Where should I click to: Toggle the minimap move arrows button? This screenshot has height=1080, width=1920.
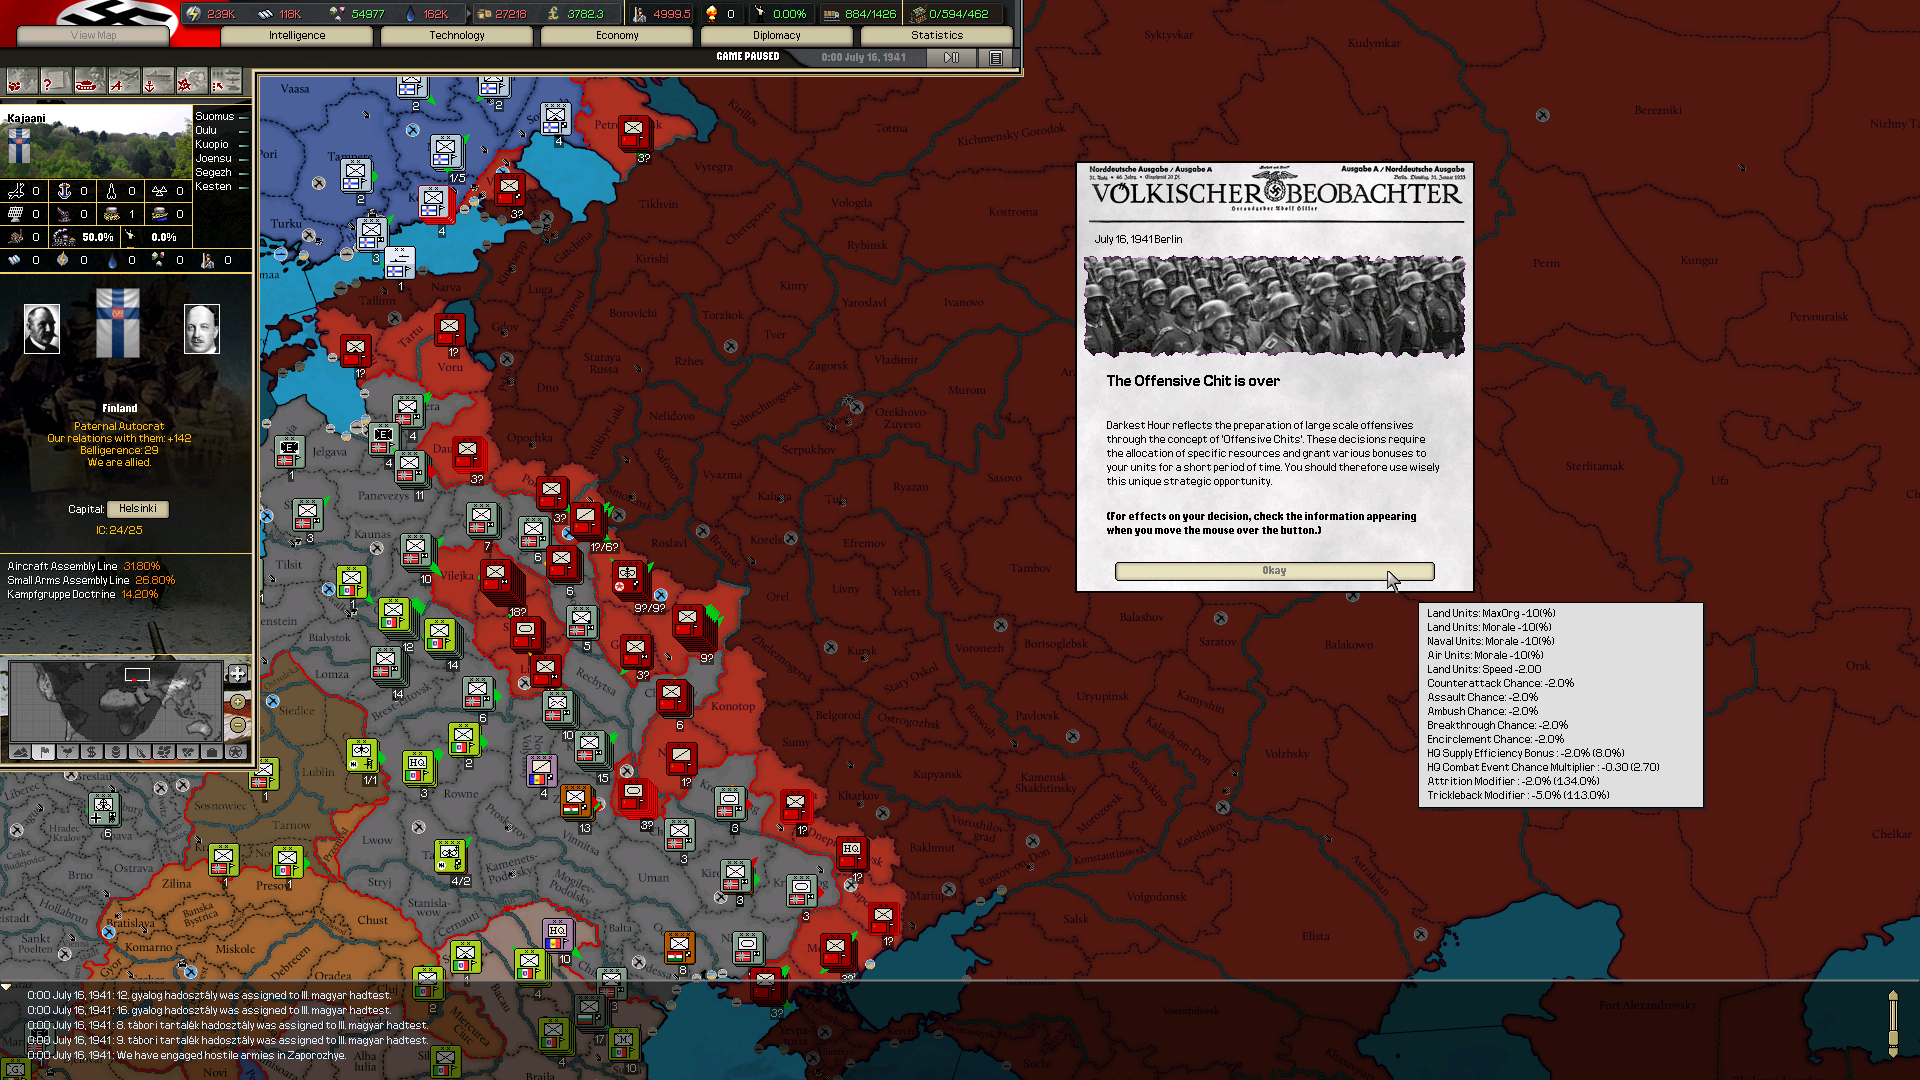pos(238,673)
